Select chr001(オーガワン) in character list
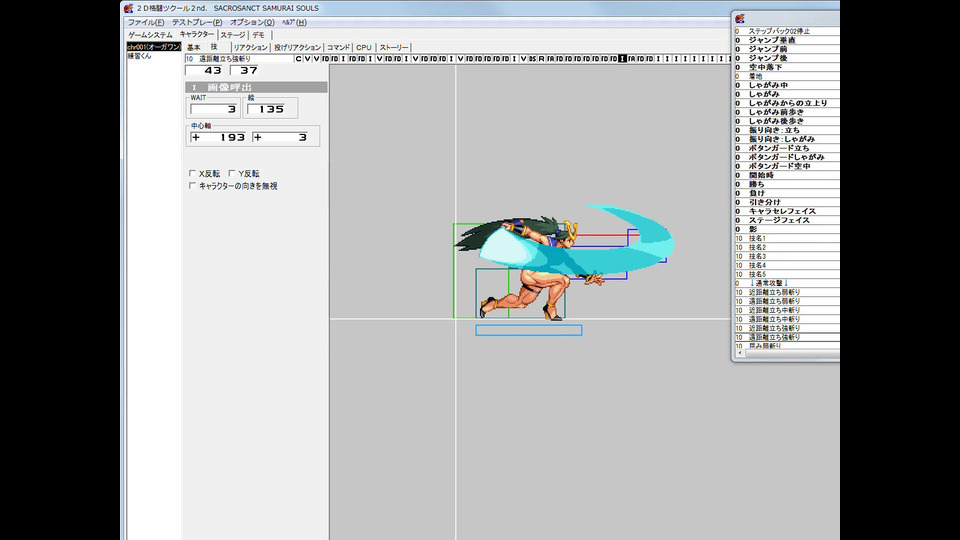The width and height of the screenshot is (960, 540). click(154, 47)
